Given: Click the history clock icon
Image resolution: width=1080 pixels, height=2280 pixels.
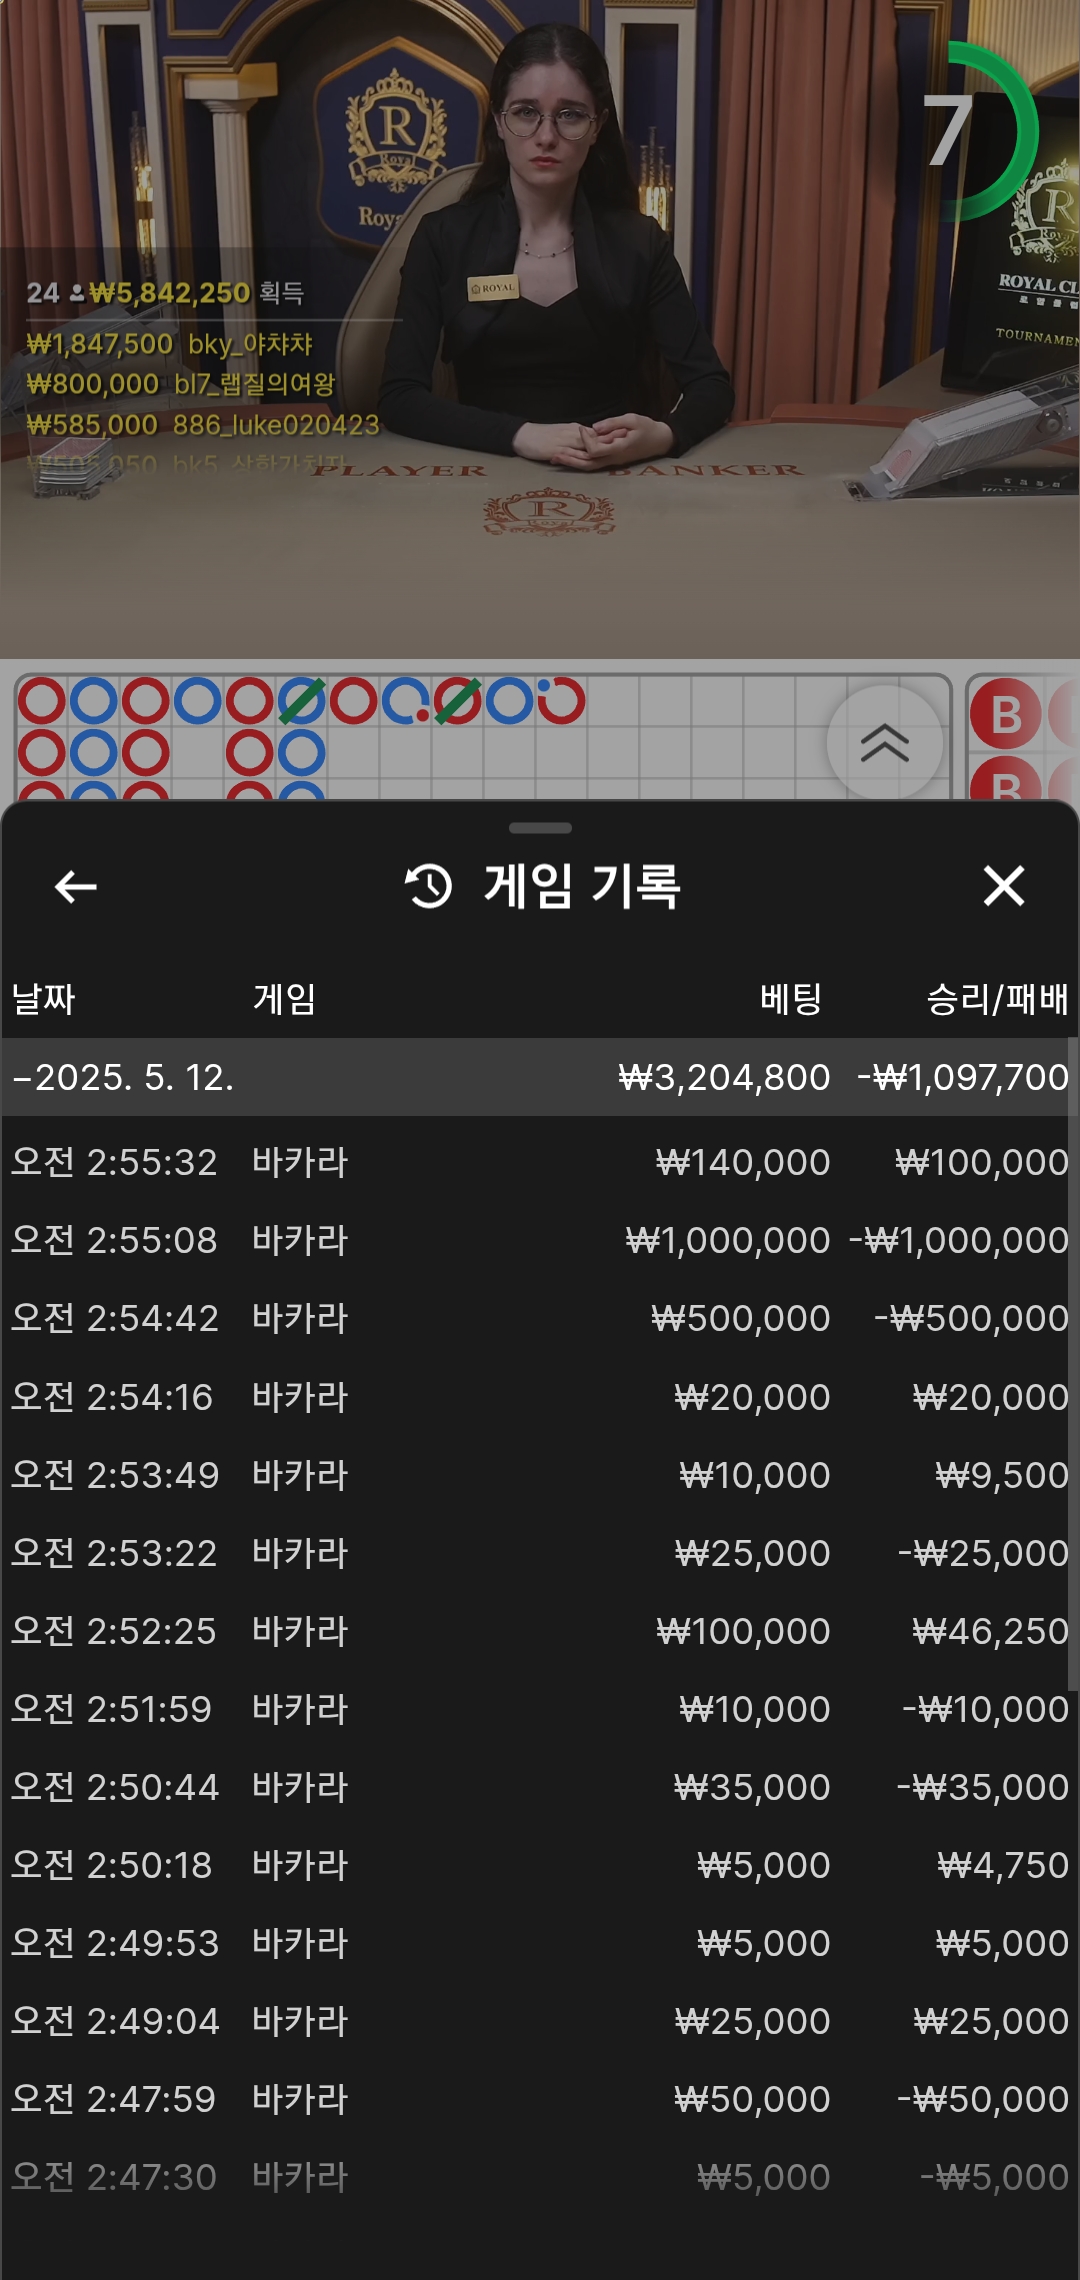Looking at the screenshot, I should (429, 886).
